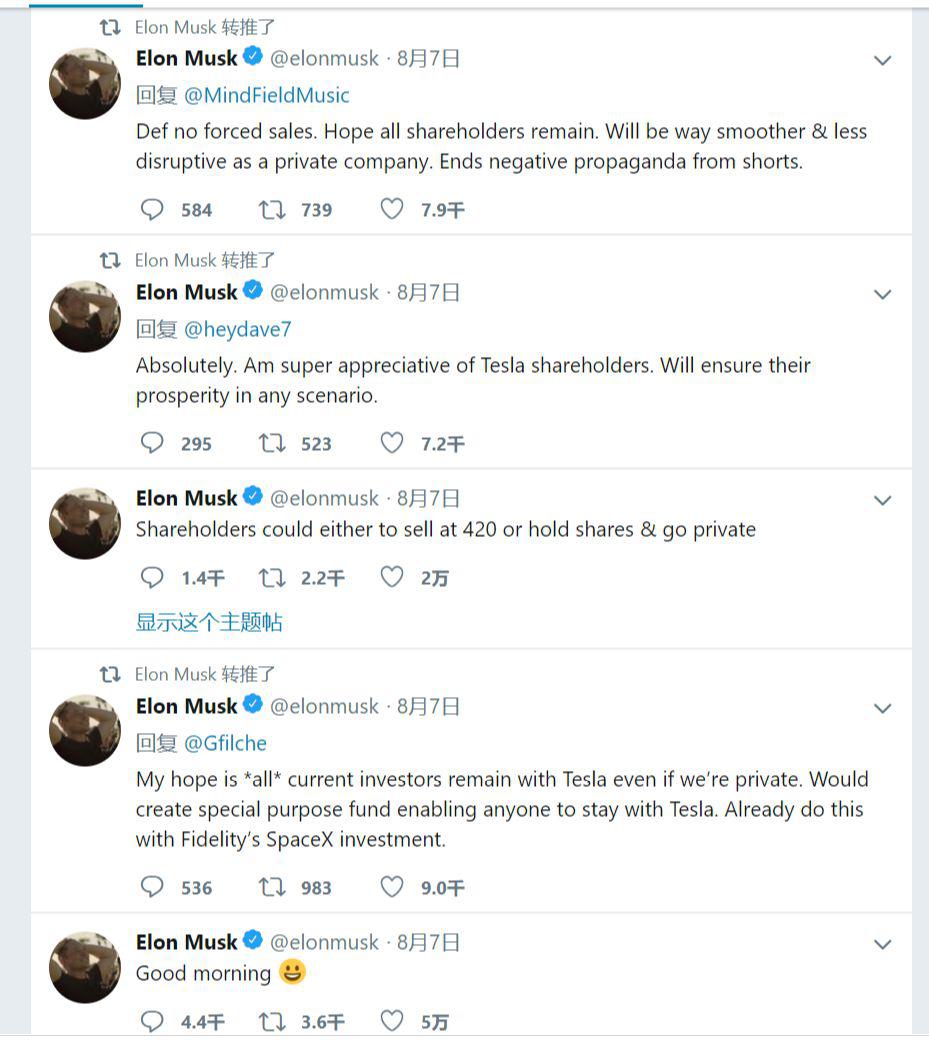Retweet the 'special purpose fund' tweet

pos(272,887)
